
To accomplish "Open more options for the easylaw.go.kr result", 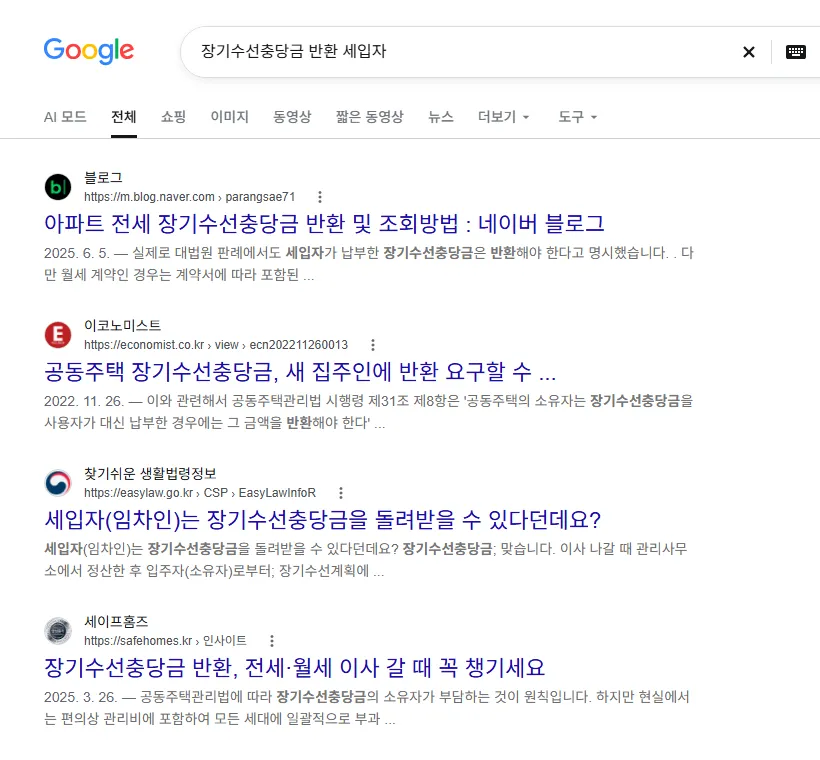I will pyautogui.click(x=340, y=493).
